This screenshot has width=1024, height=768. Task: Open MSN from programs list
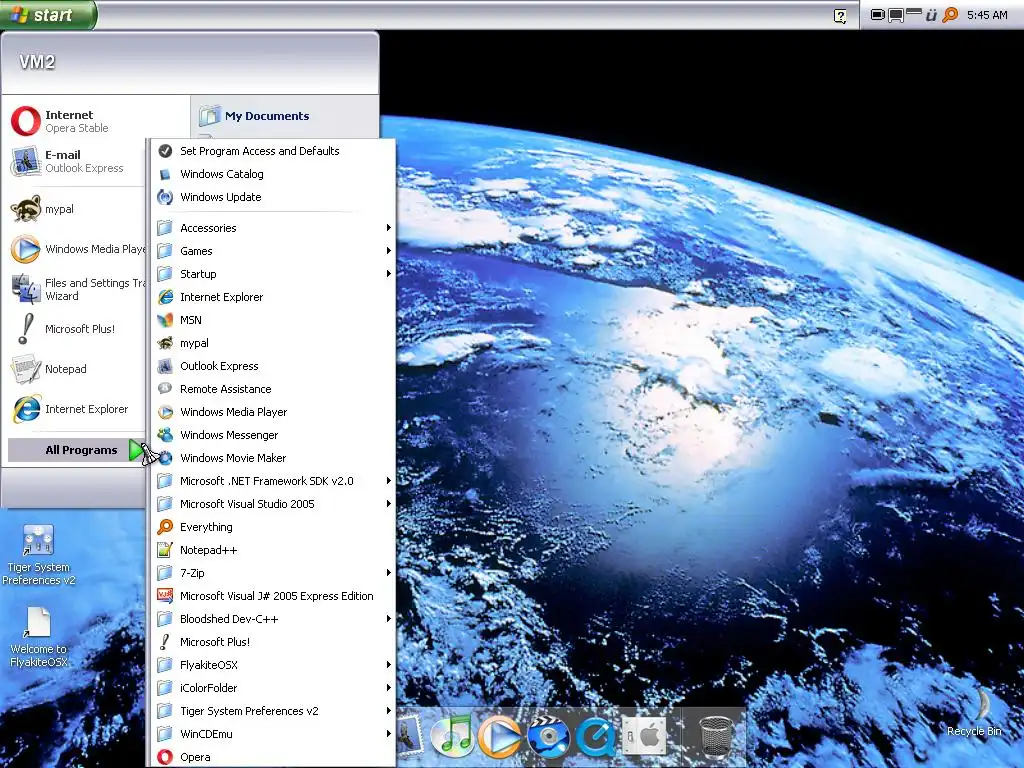(x=272, y=320)
